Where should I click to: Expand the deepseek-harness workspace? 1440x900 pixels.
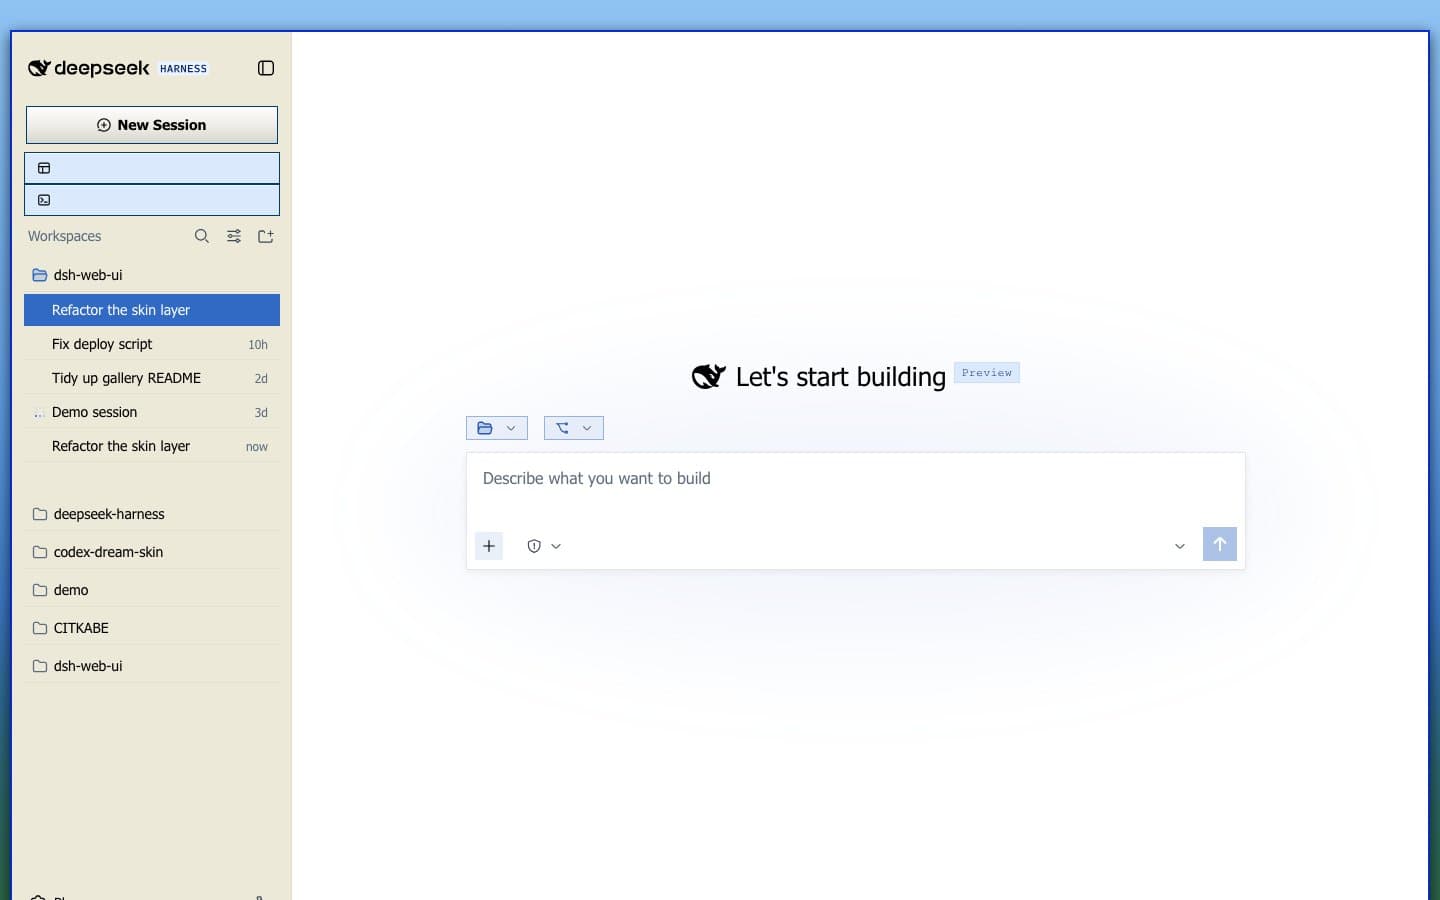[152, 514]
